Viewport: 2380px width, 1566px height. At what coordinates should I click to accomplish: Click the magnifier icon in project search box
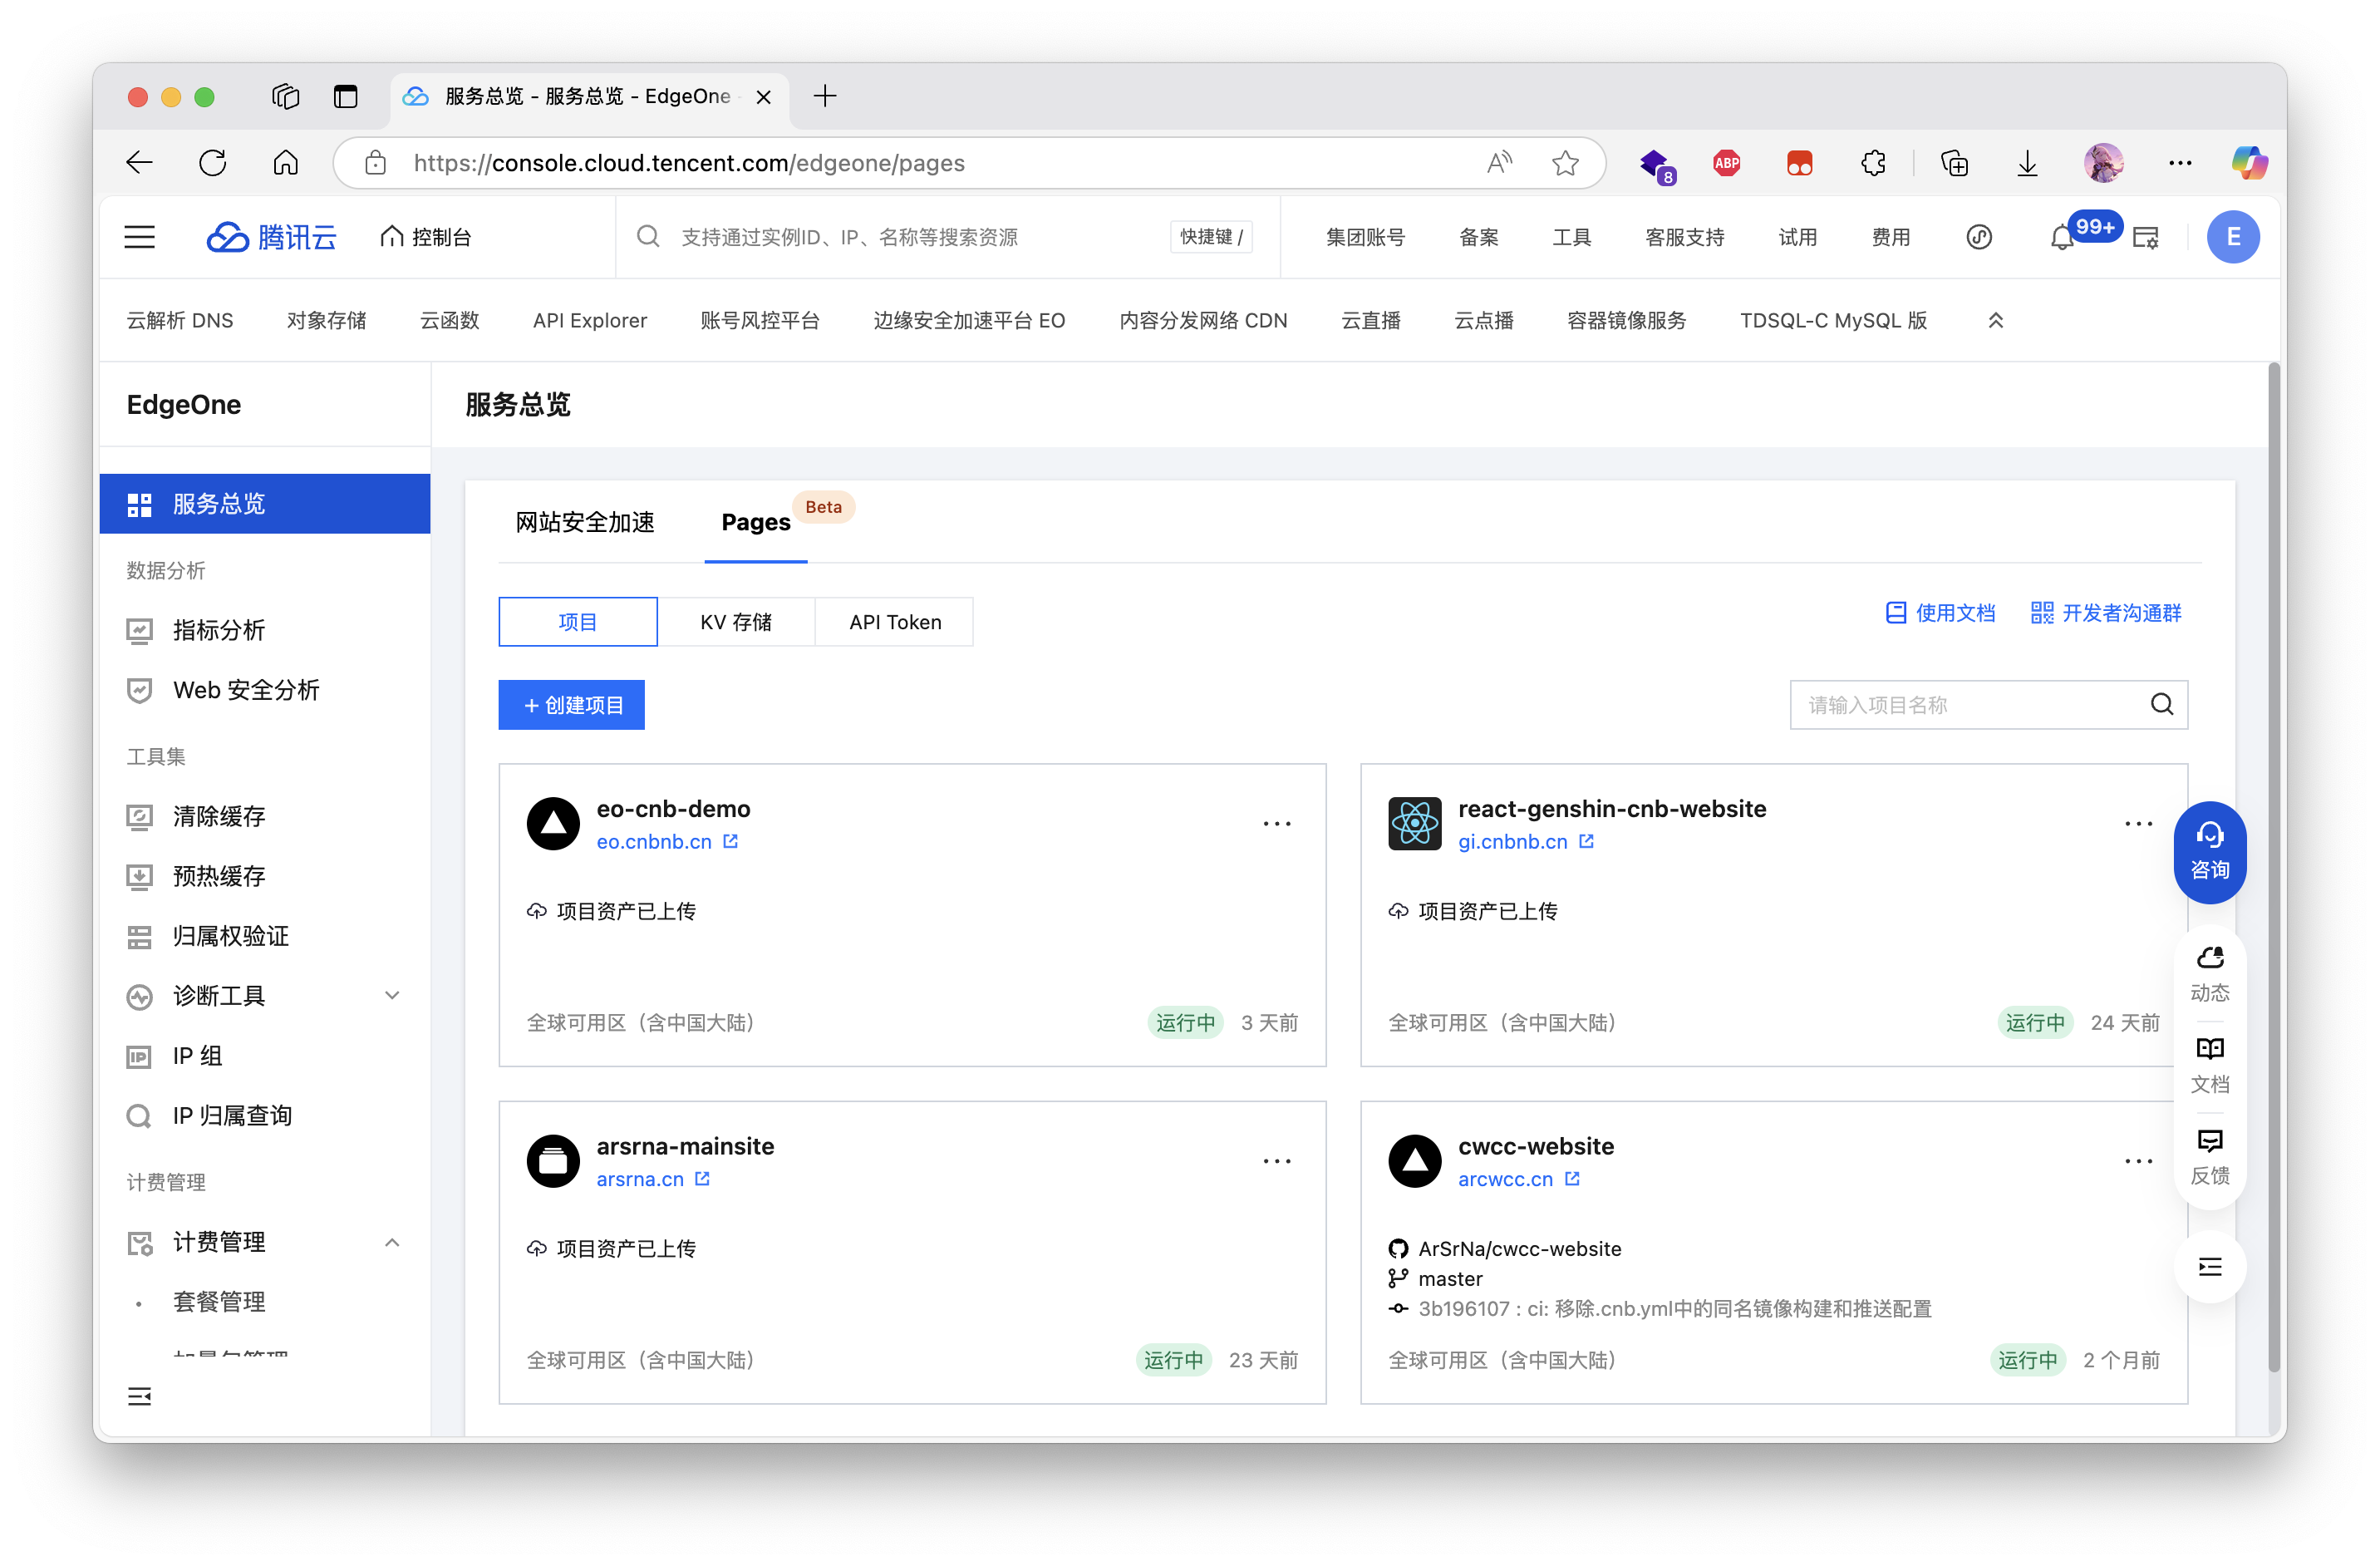click(2162, 704)
